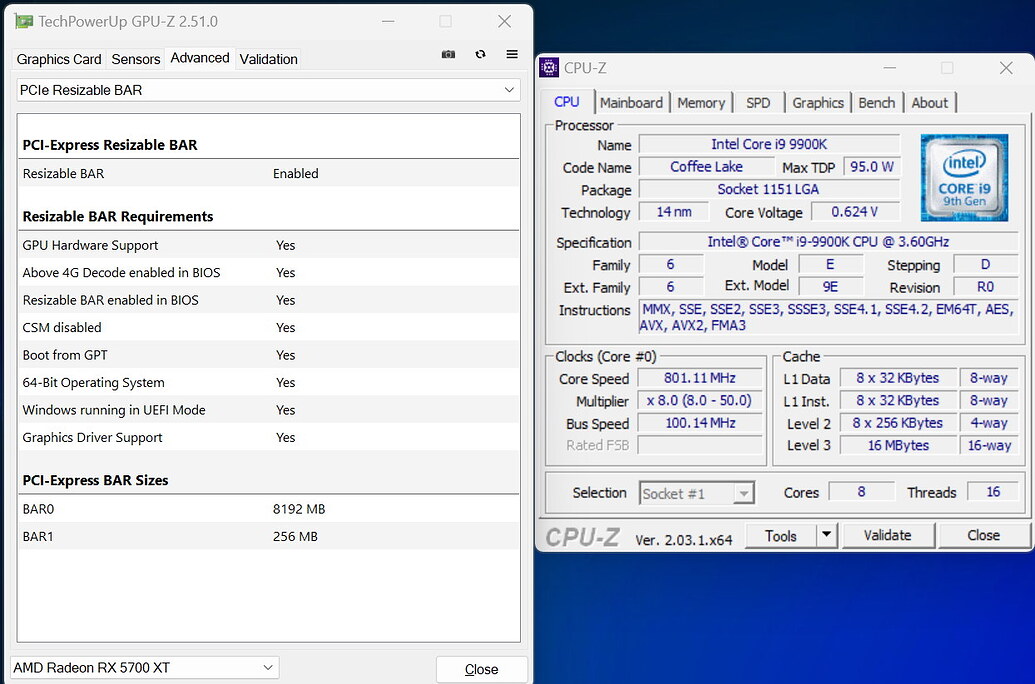Expand the Tools dropdown arrow in CPU-Z
The height and width of the screenshot is (684, 1035).
point(828,535)
